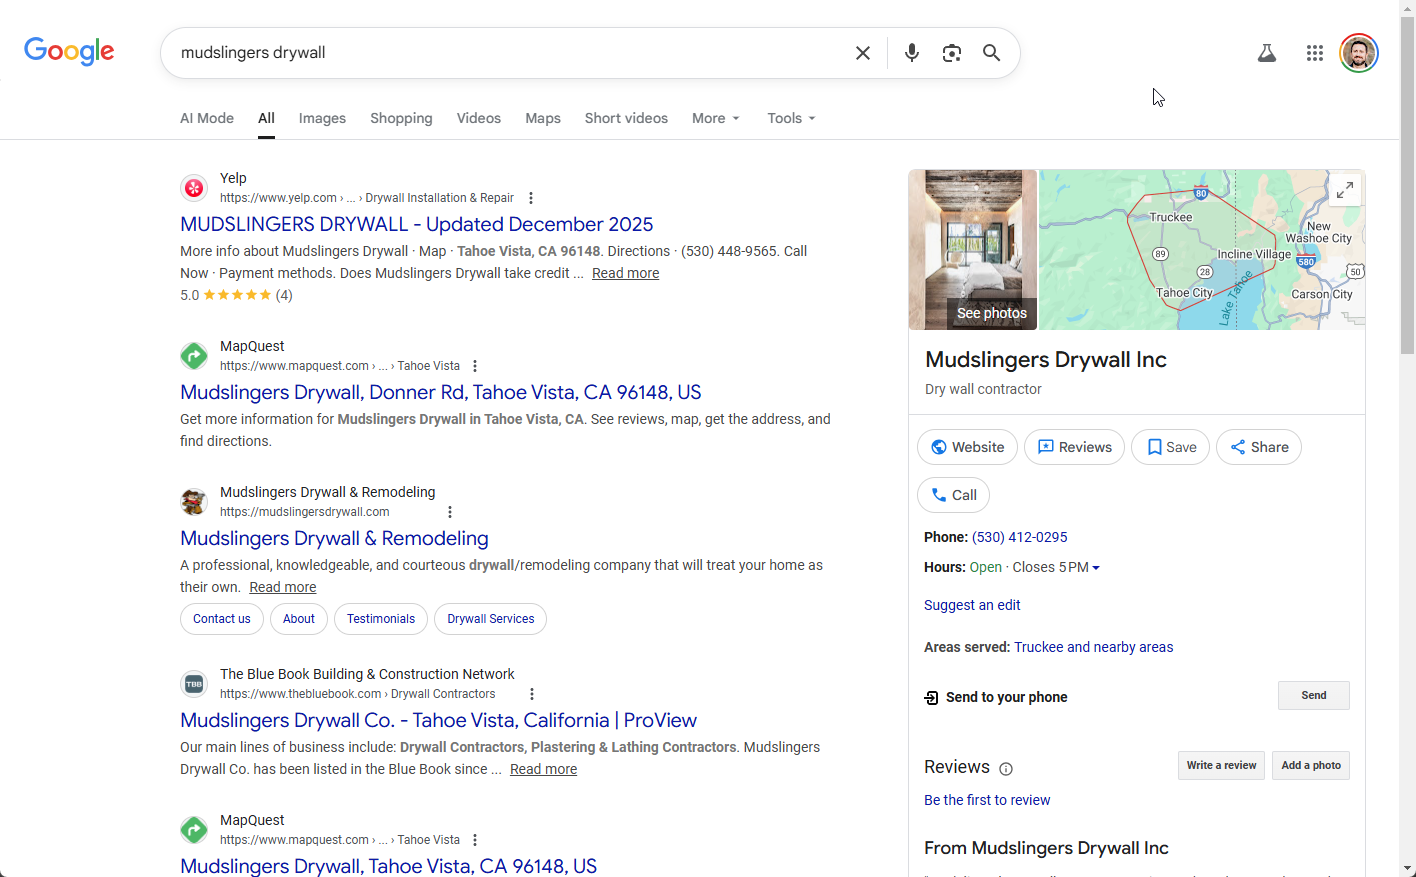The image size is (1416, 877).
Task: Click The Blue Book favicon
Action: coord(194,683)
